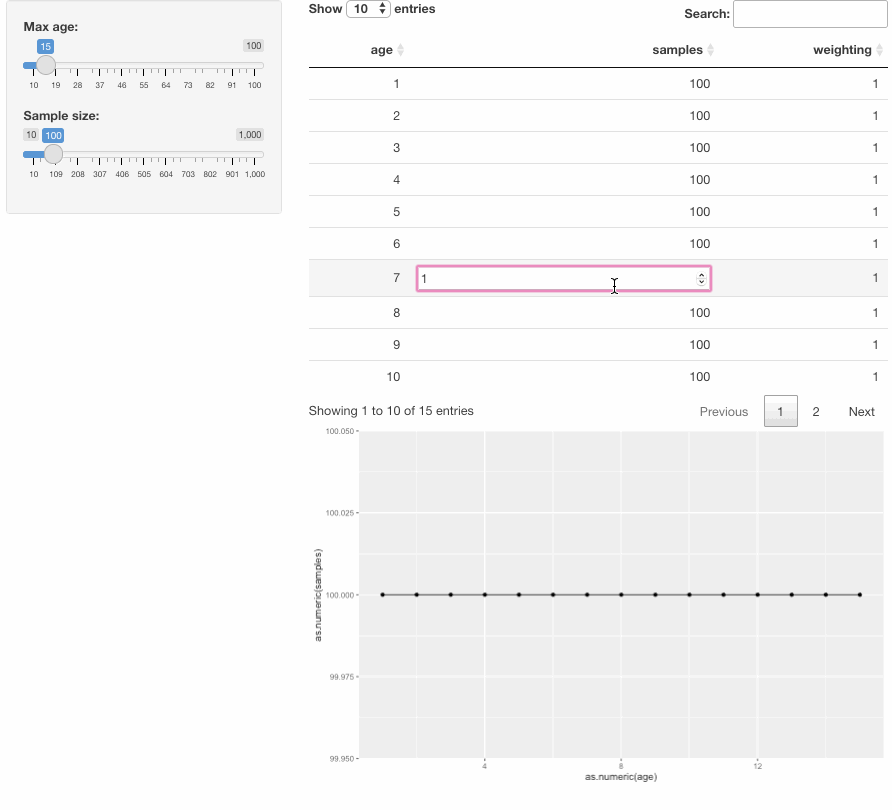Select page 1 of the table
Screen dimensions: 892x810
click(x=780, y=411)
